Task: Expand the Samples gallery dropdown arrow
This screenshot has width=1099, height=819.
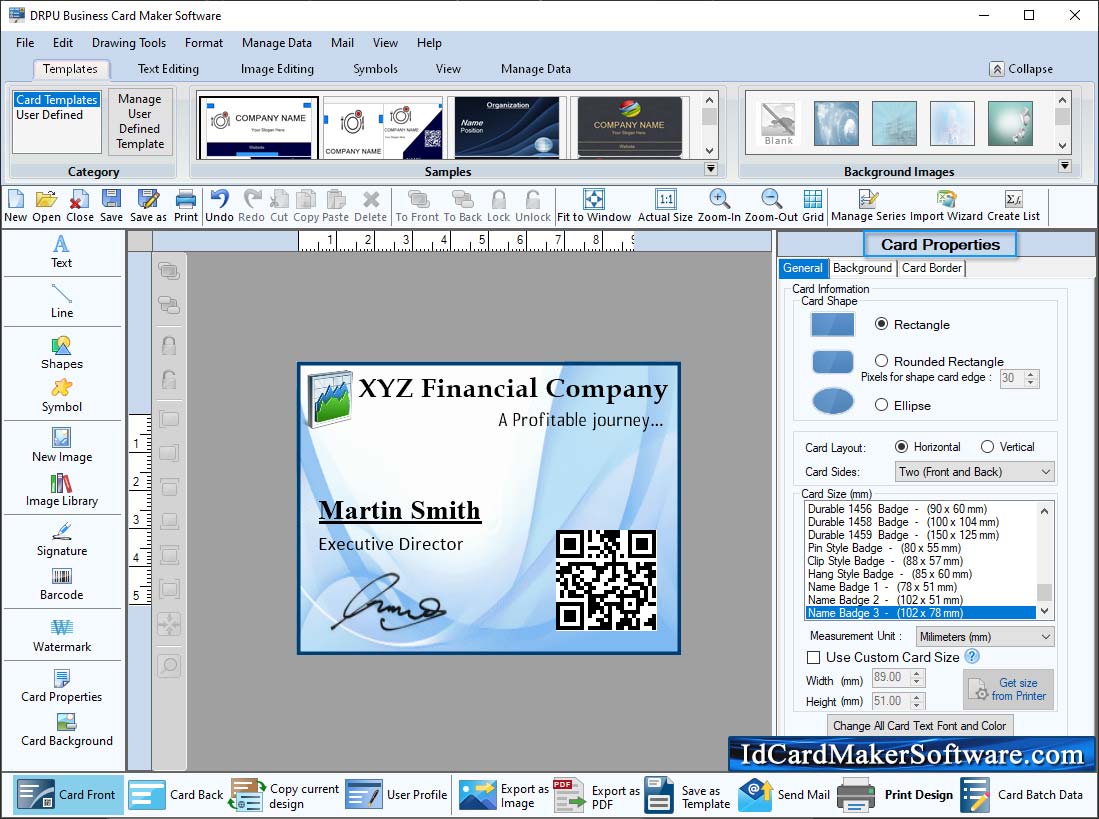Action: (711, 169)
